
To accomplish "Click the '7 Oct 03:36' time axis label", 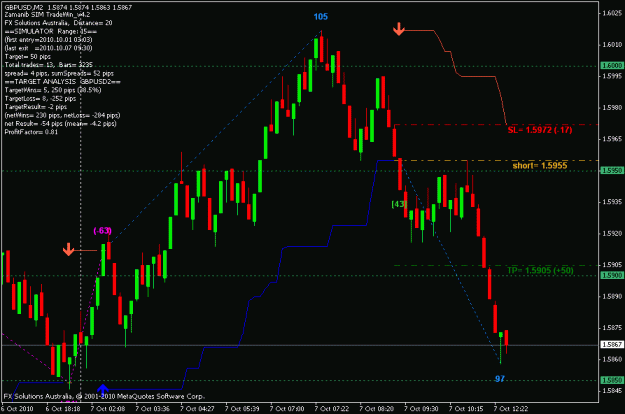I will click(x=152, y=409).
